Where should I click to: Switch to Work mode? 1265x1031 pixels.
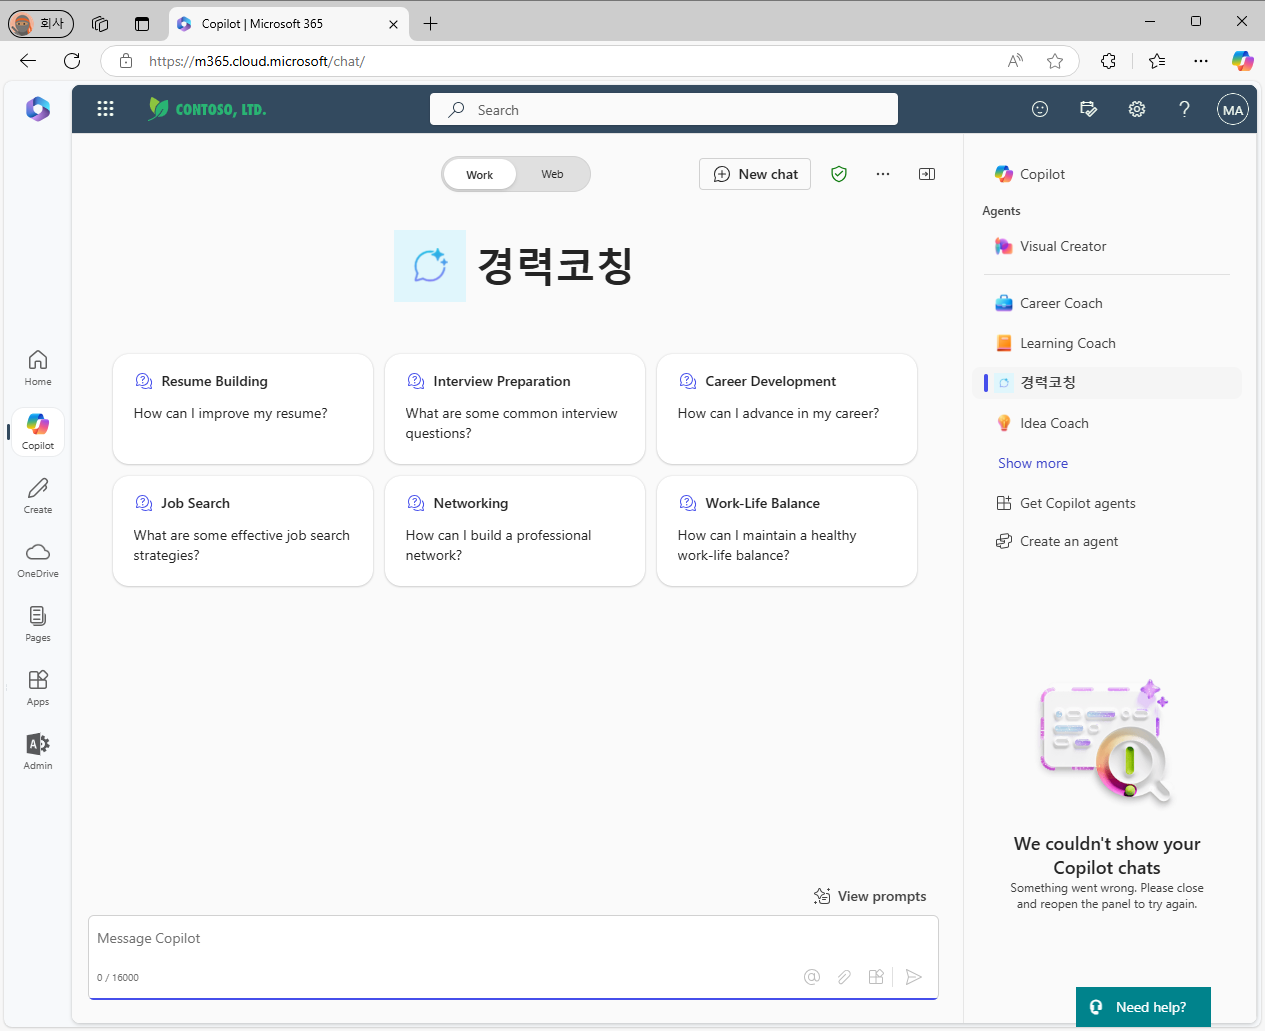[x=480, y=174]
